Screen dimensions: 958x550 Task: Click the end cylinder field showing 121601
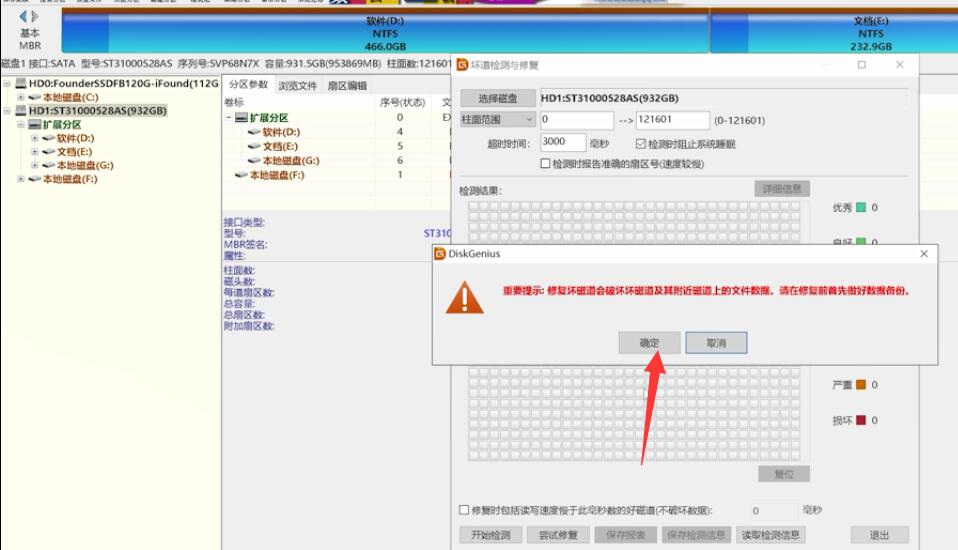(x=673, y=120)
